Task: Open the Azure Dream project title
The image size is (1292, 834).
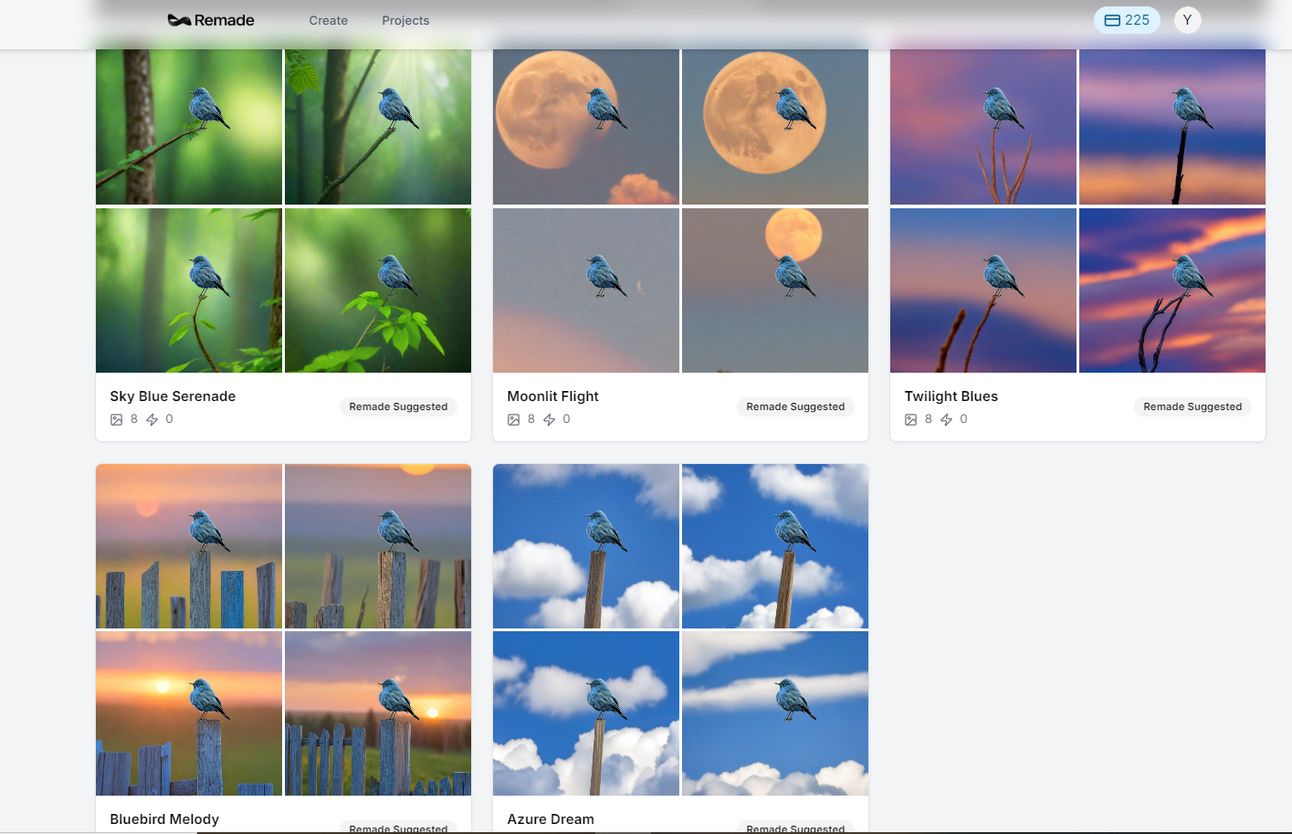Action: pyautogui.click(x=550, y=819)
